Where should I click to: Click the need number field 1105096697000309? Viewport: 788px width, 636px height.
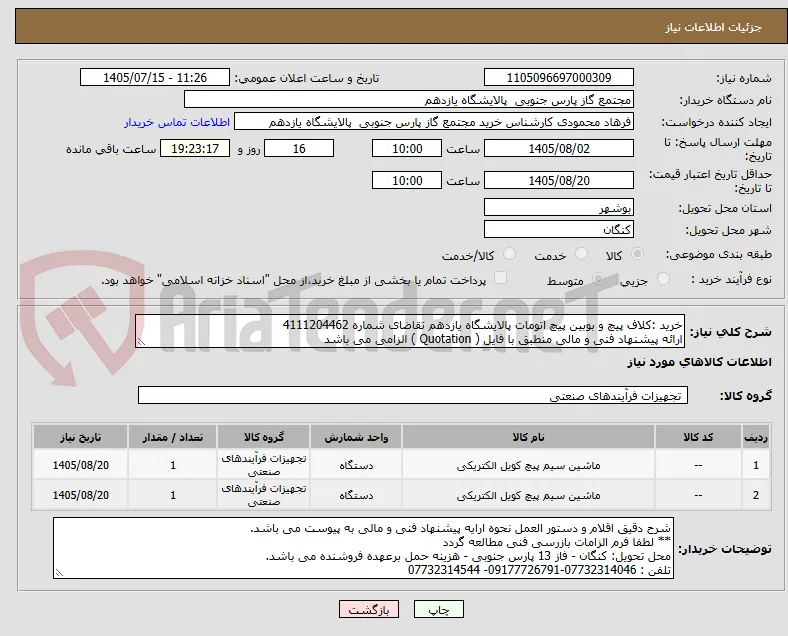coord(559,77)
